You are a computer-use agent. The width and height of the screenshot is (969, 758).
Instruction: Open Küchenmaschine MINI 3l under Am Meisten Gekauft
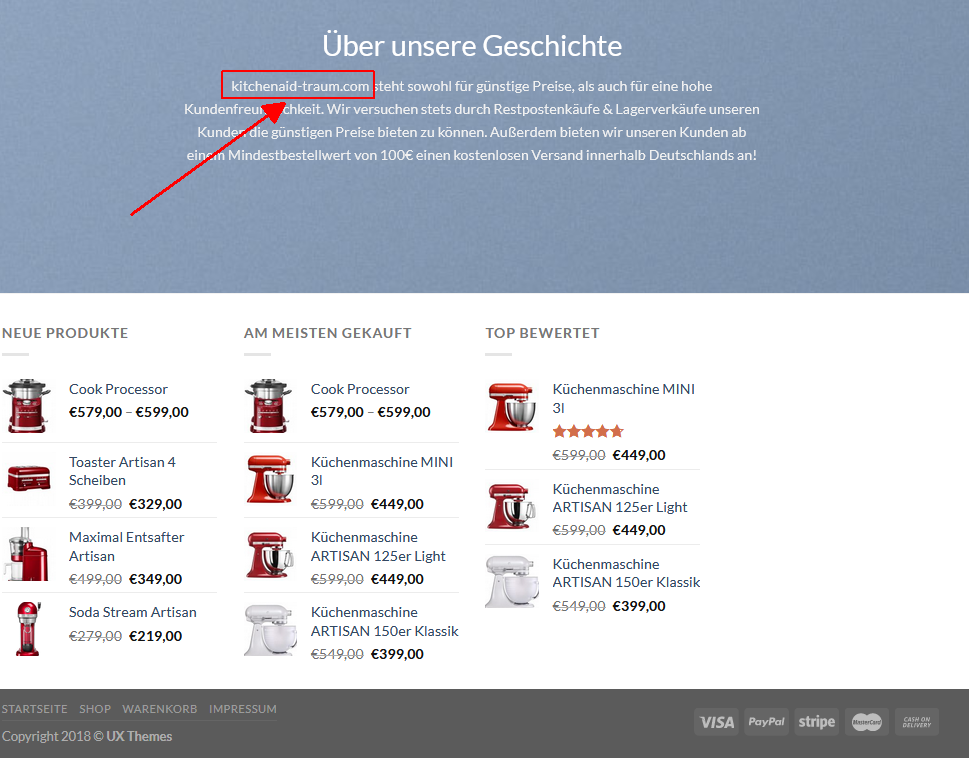(382, 471)
